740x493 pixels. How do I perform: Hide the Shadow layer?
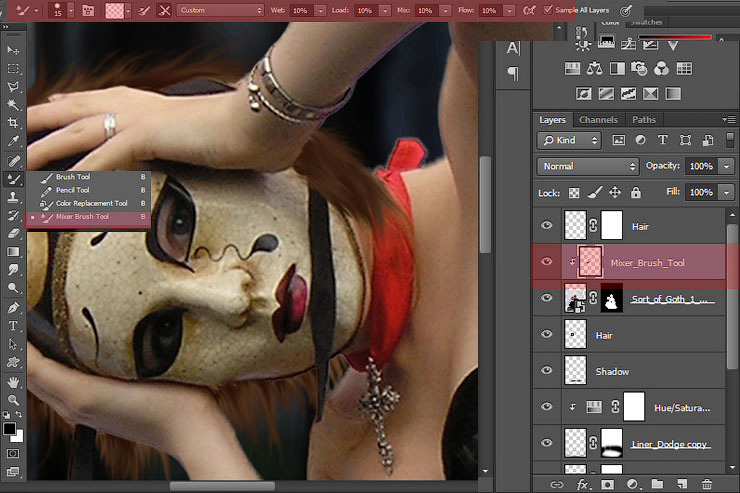[x=546, y=371]
